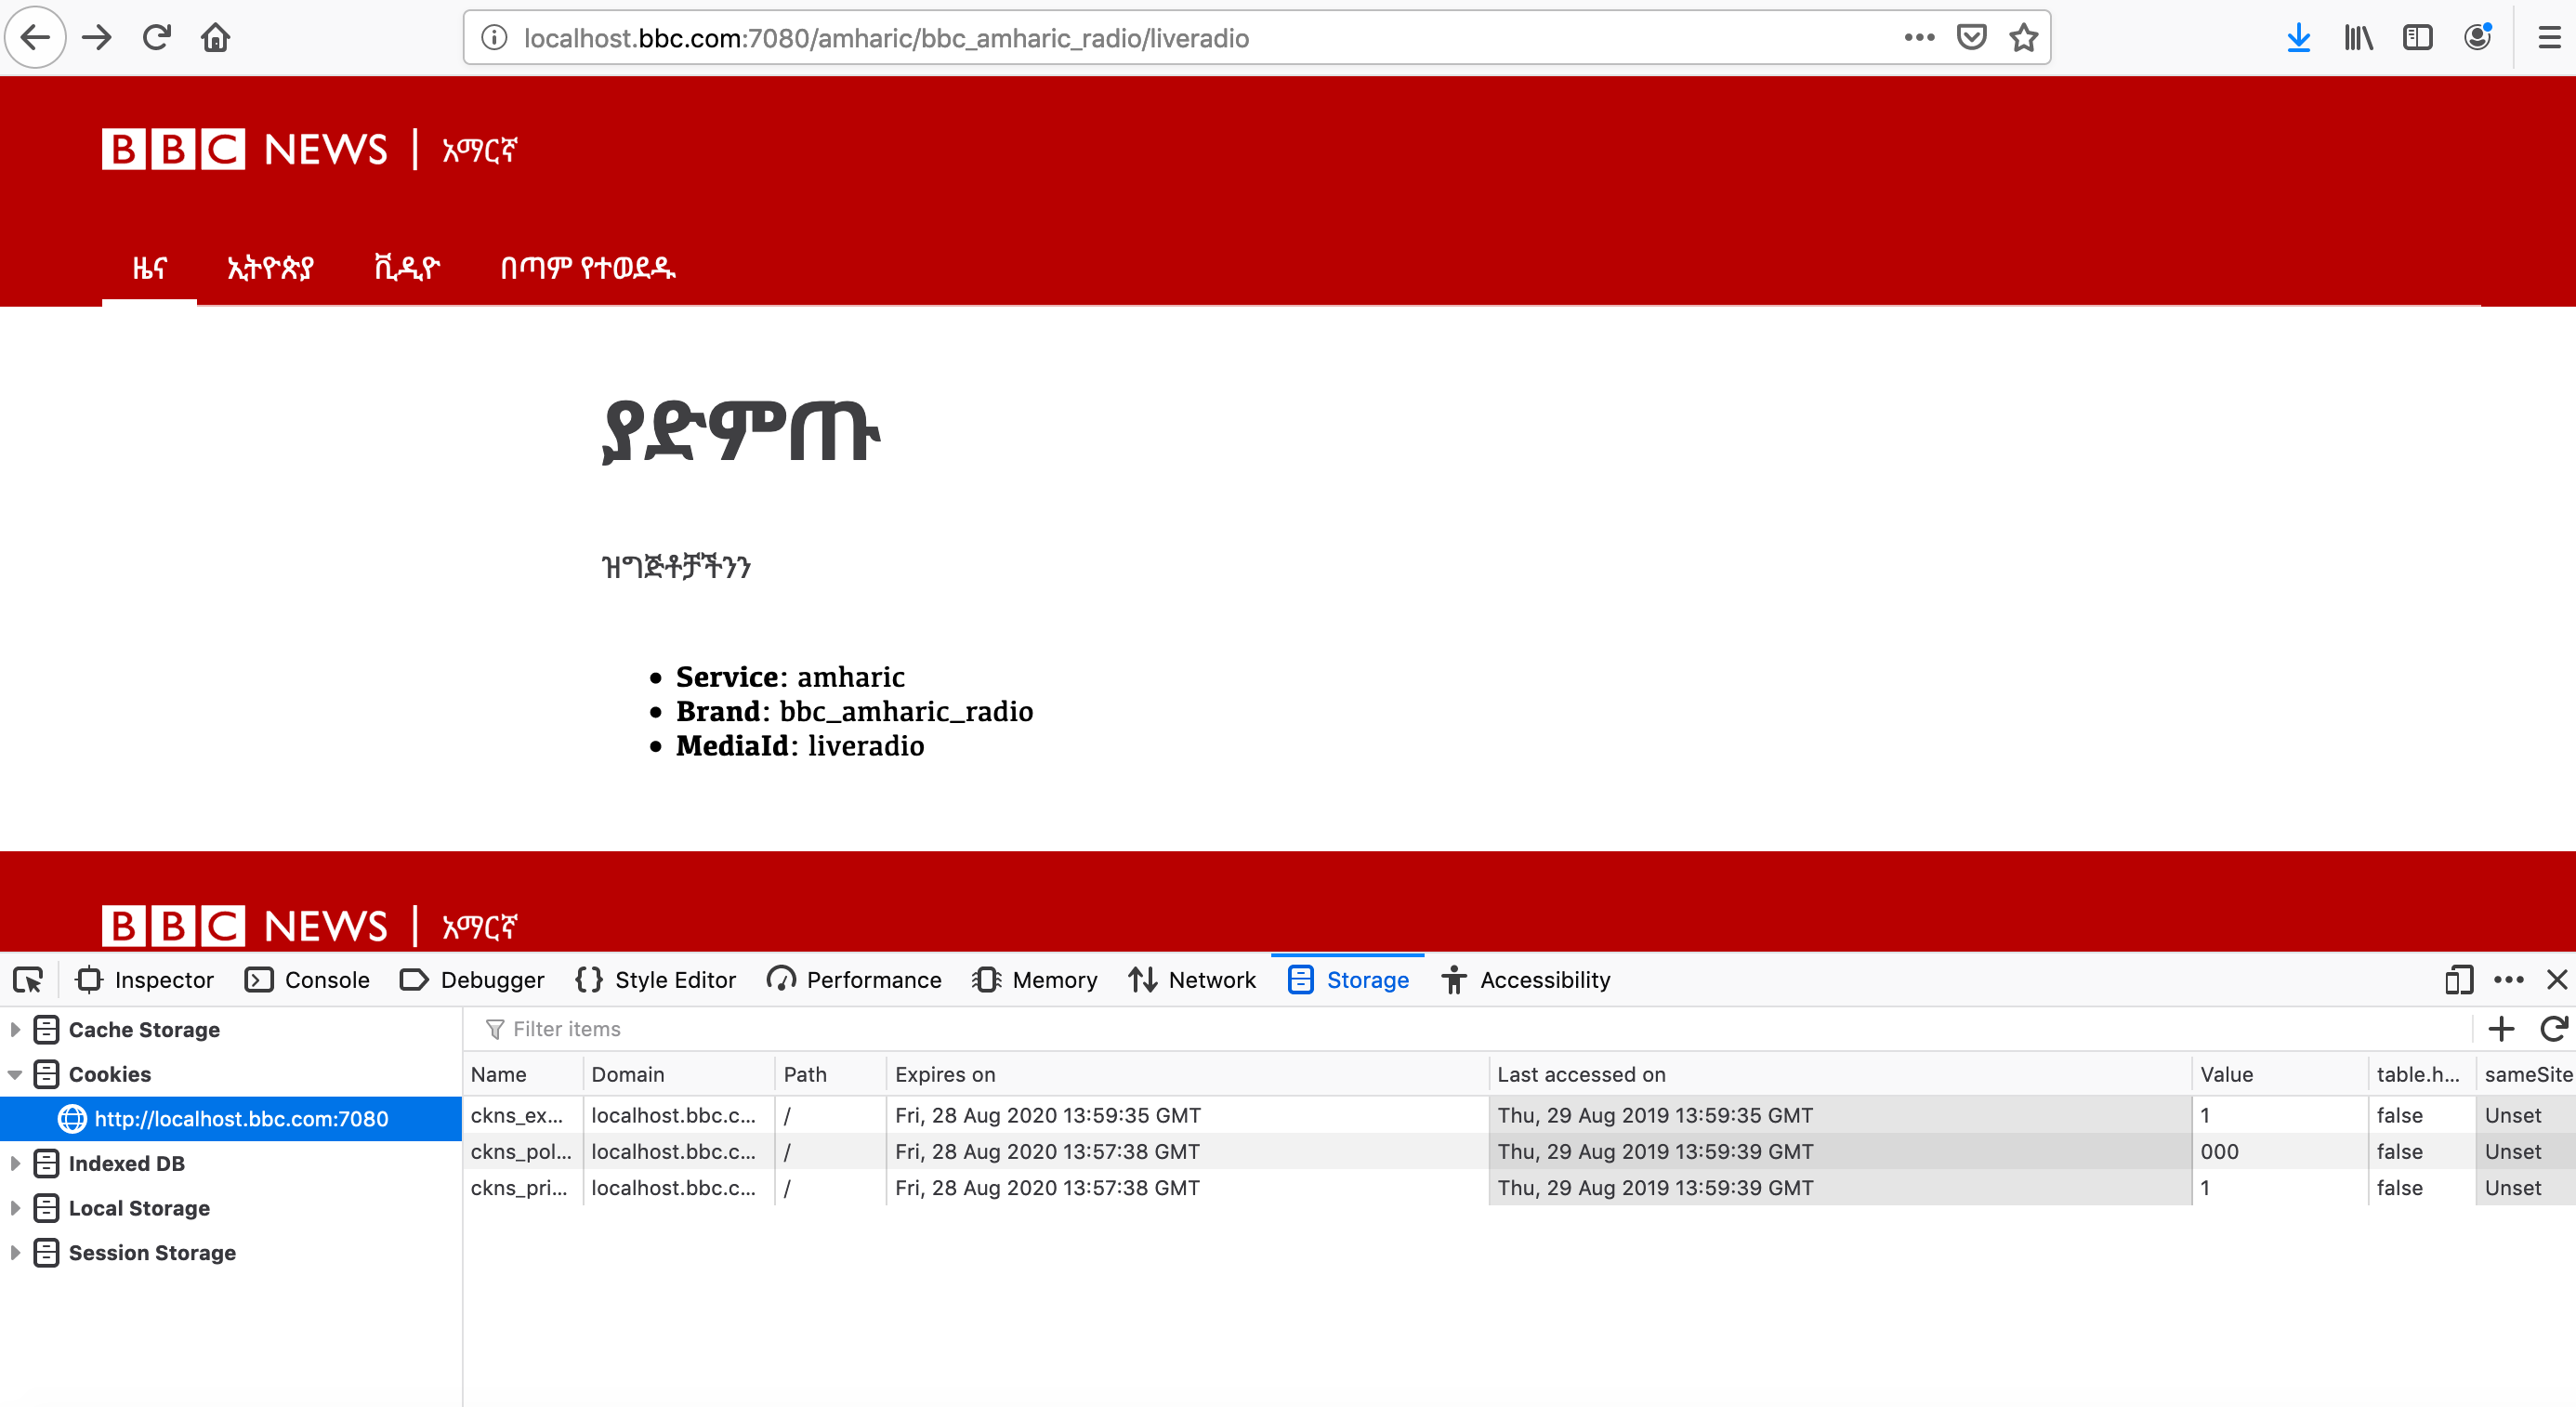Save page to Pocket icon
Screen dimensions: 2576x1407
click(1971, 37)
